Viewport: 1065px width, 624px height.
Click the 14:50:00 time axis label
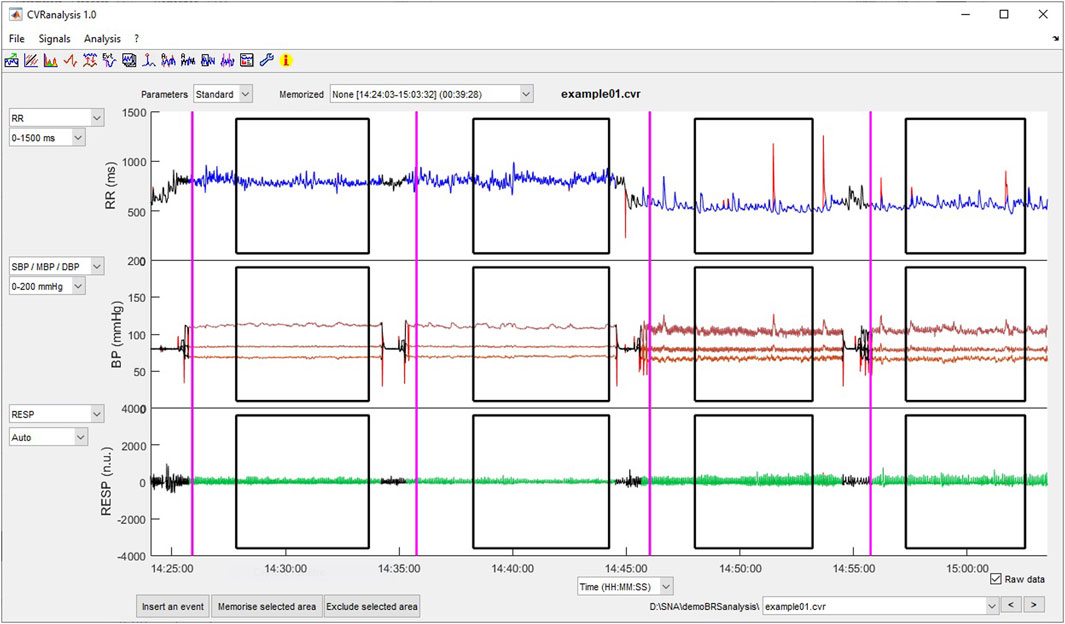click(740, 568)
